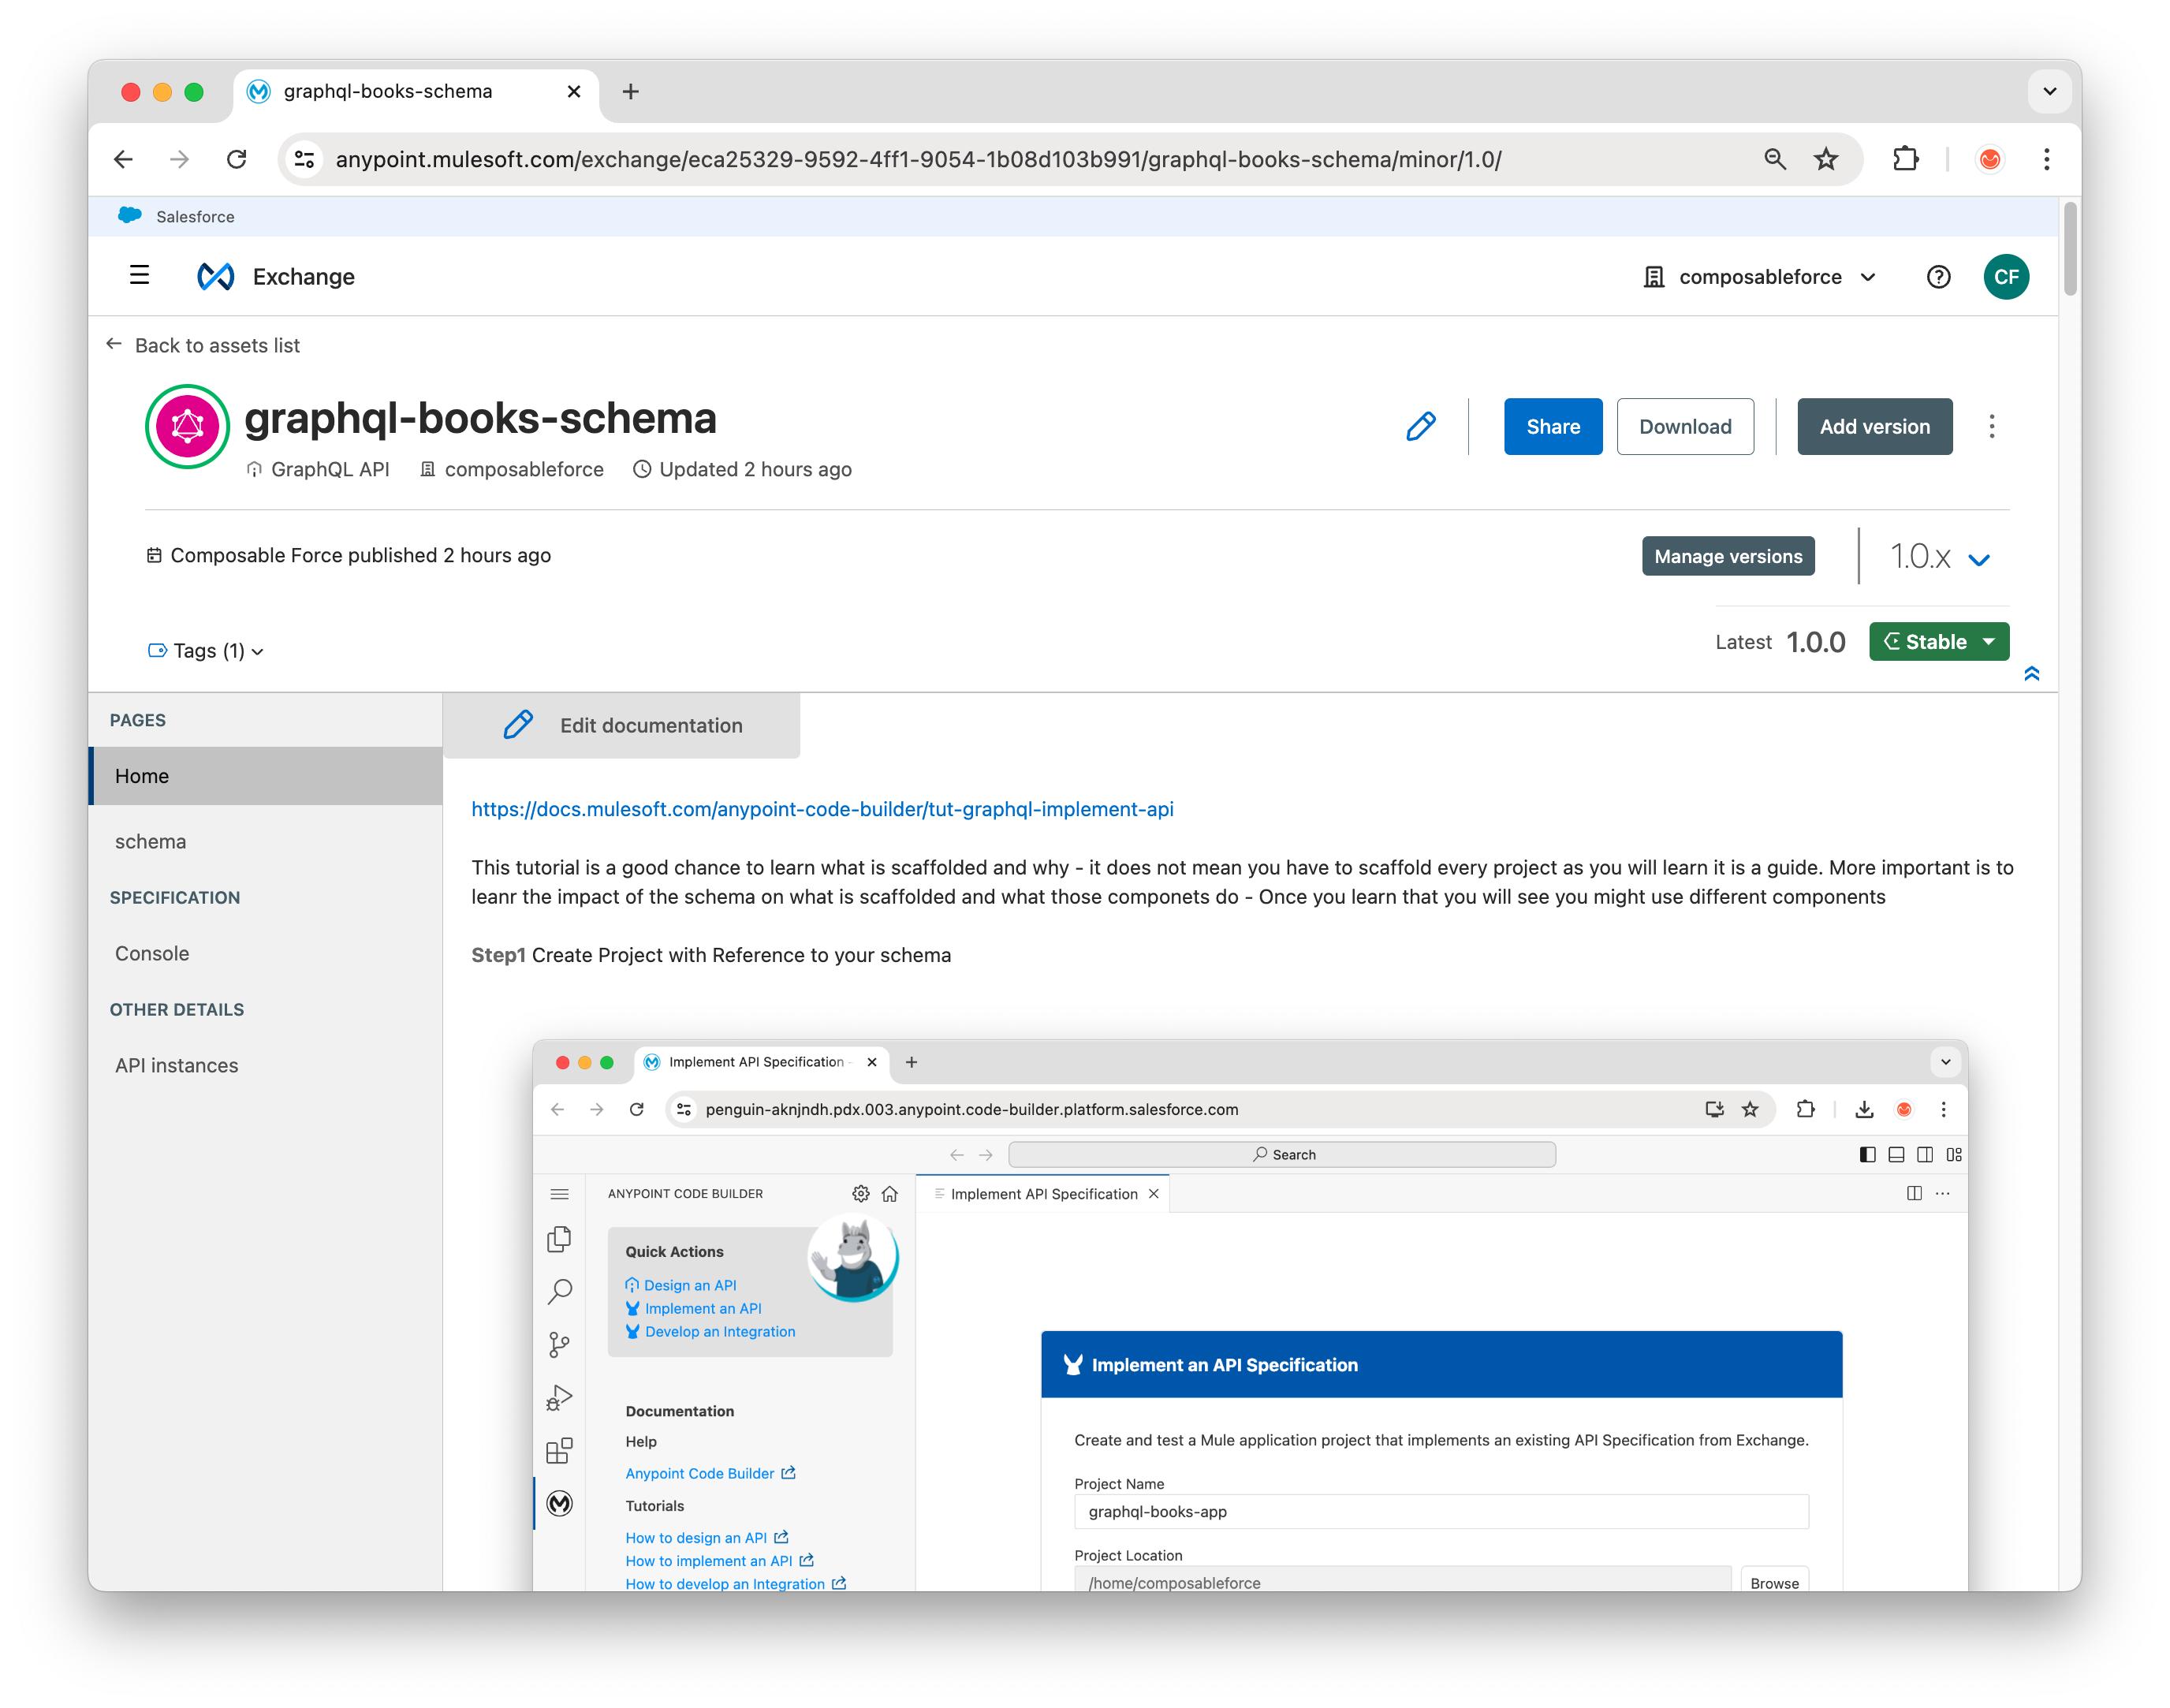Open the help question mark icon

point(1938,277)
